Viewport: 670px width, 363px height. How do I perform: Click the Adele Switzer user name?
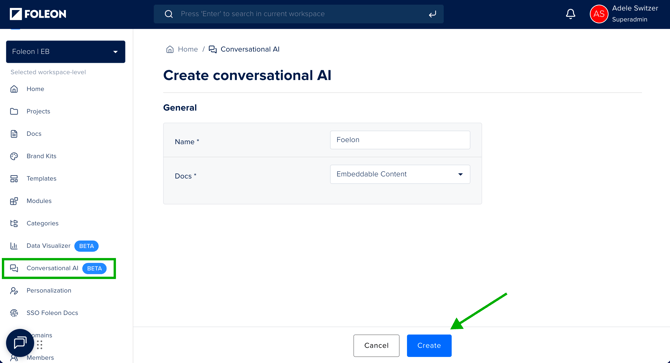tap(635, 8)
